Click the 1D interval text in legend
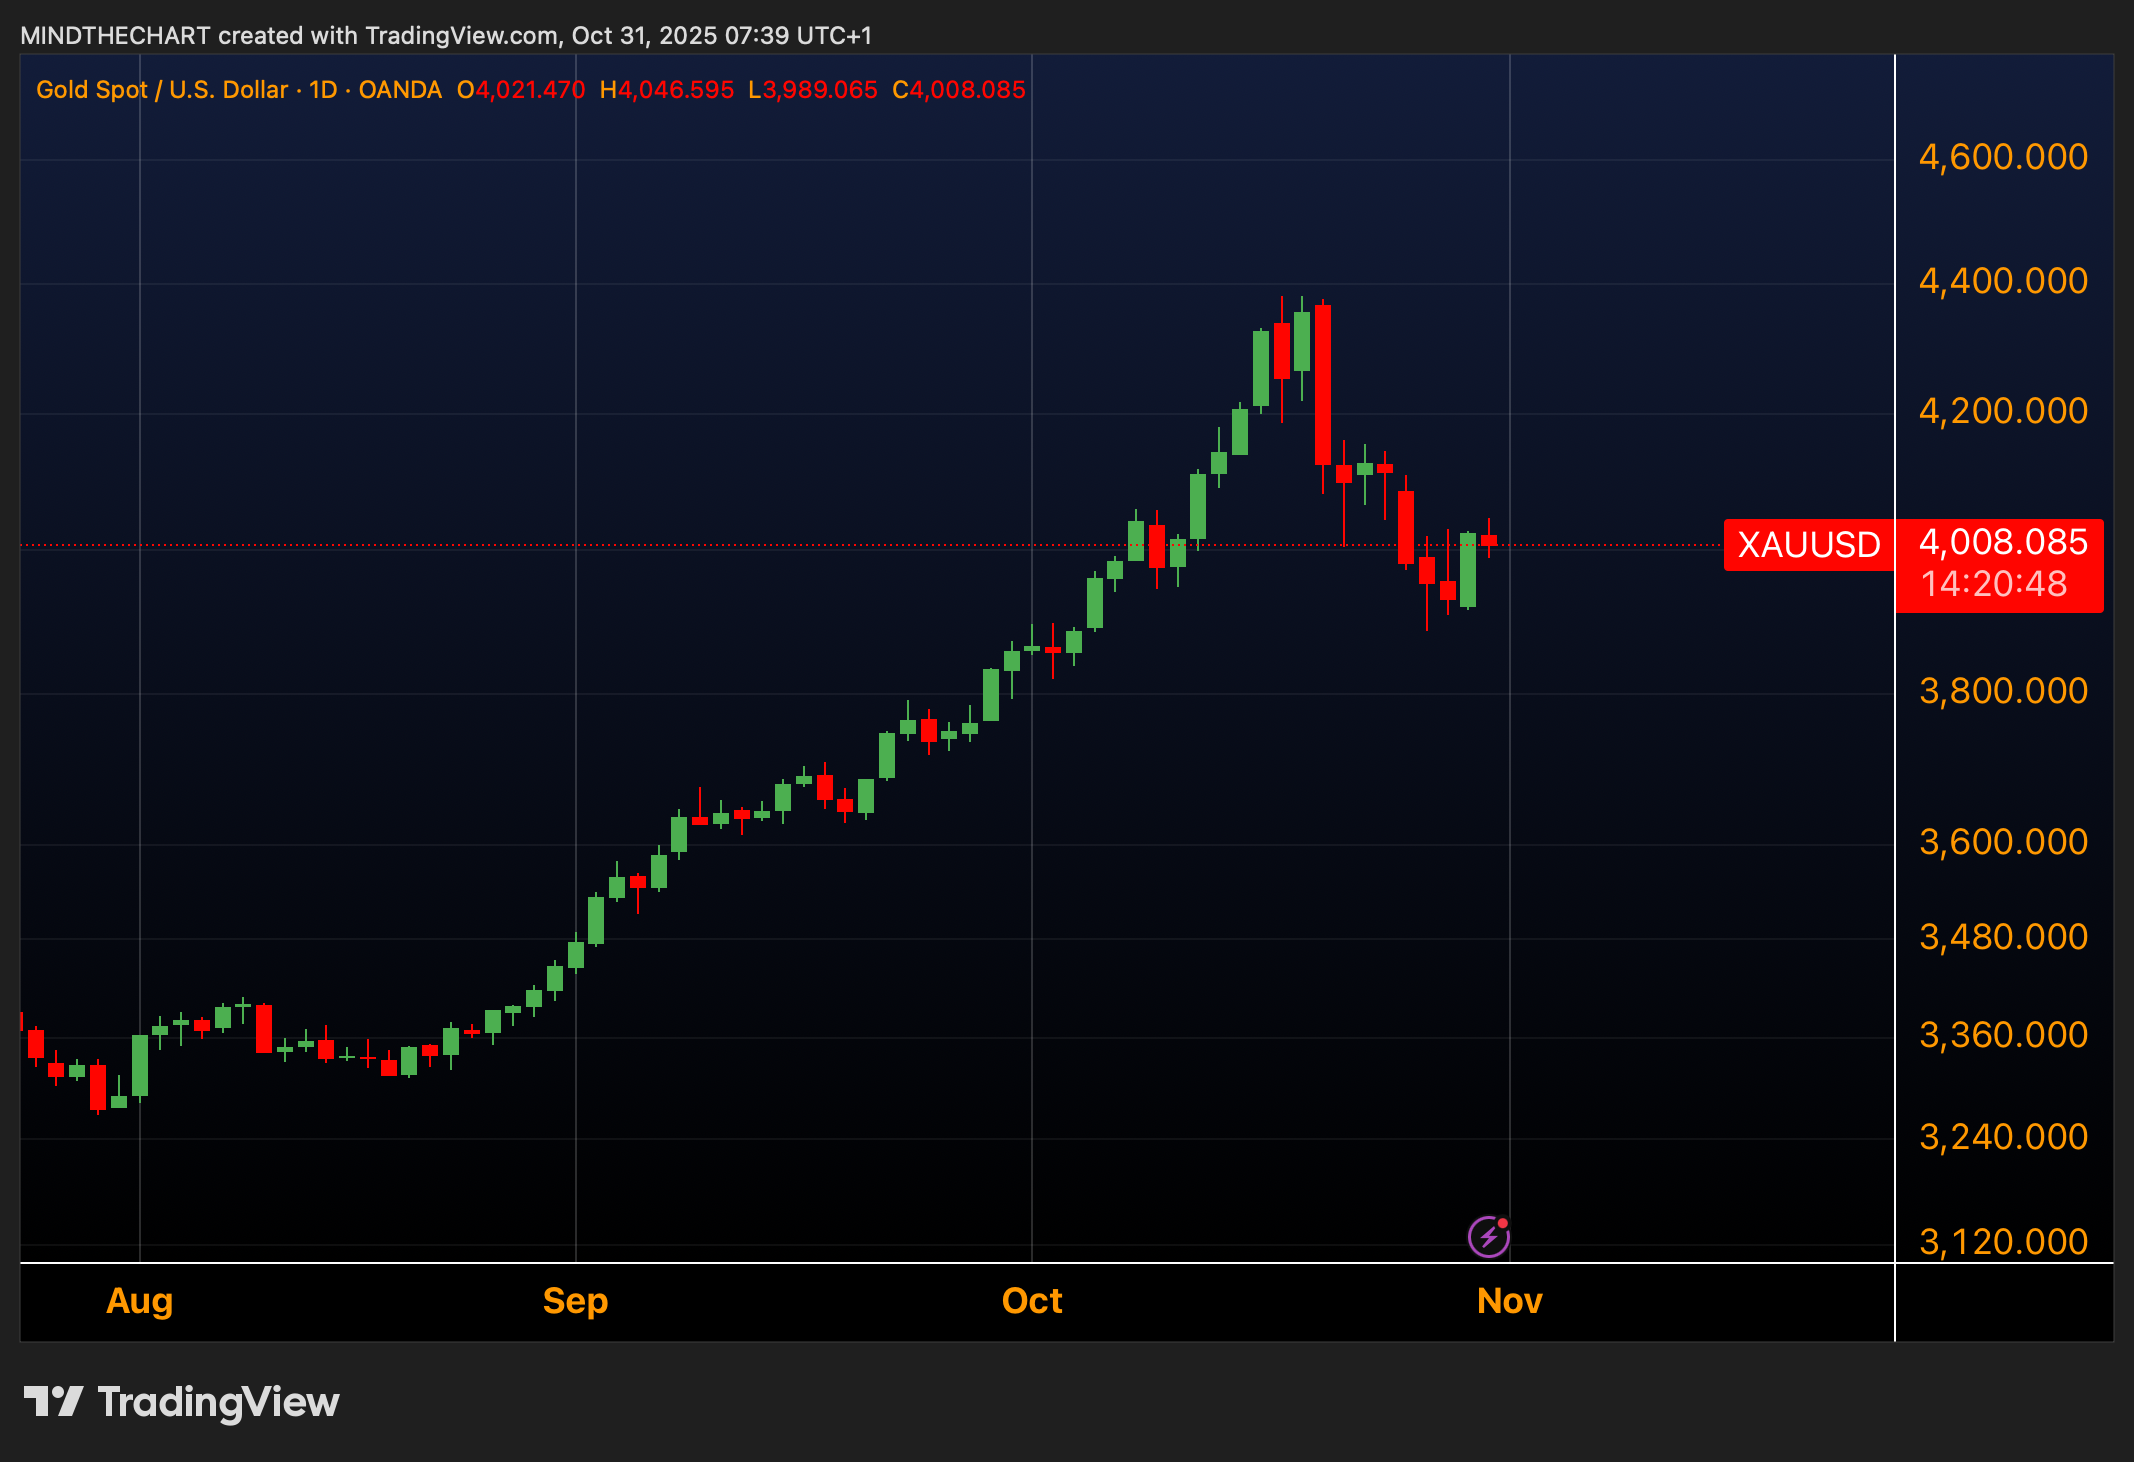The image size is (2134, 1462). tap(323, 90)
